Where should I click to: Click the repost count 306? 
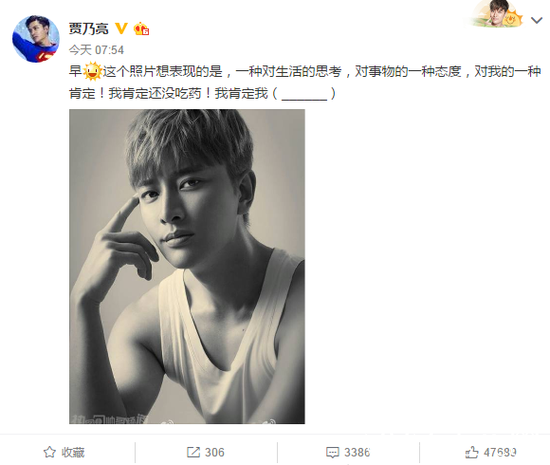214,452
